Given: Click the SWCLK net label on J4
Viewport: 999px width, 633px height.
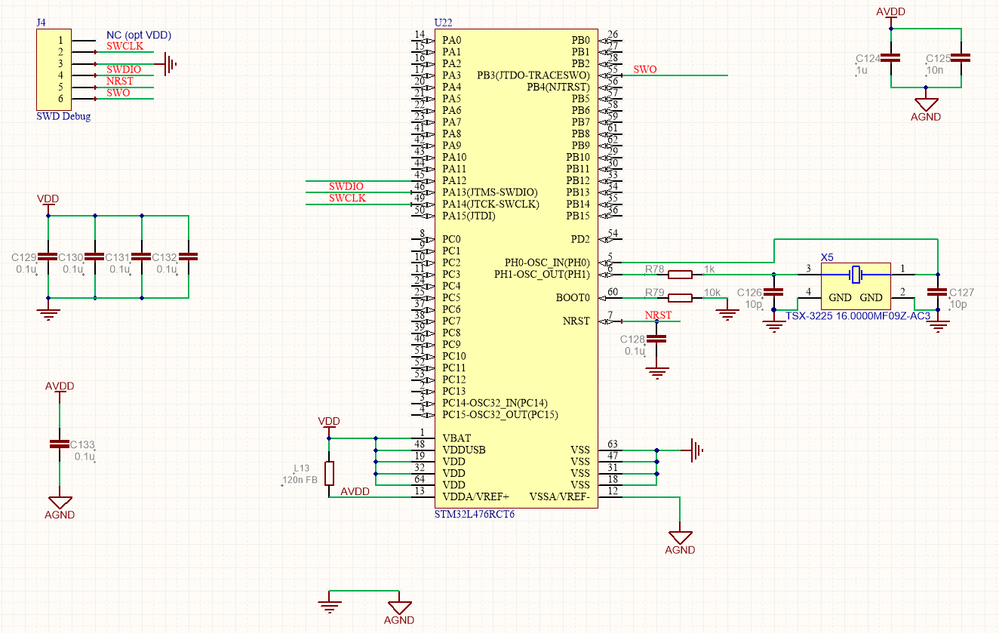Looking at the screenshot, I should (x=125, y=46).
